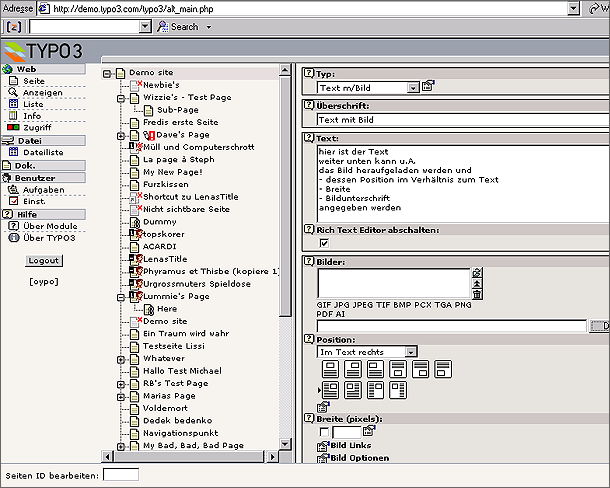Open Einst. settings module
Screen dimensions: 610x488
click(x=34, y=201)
